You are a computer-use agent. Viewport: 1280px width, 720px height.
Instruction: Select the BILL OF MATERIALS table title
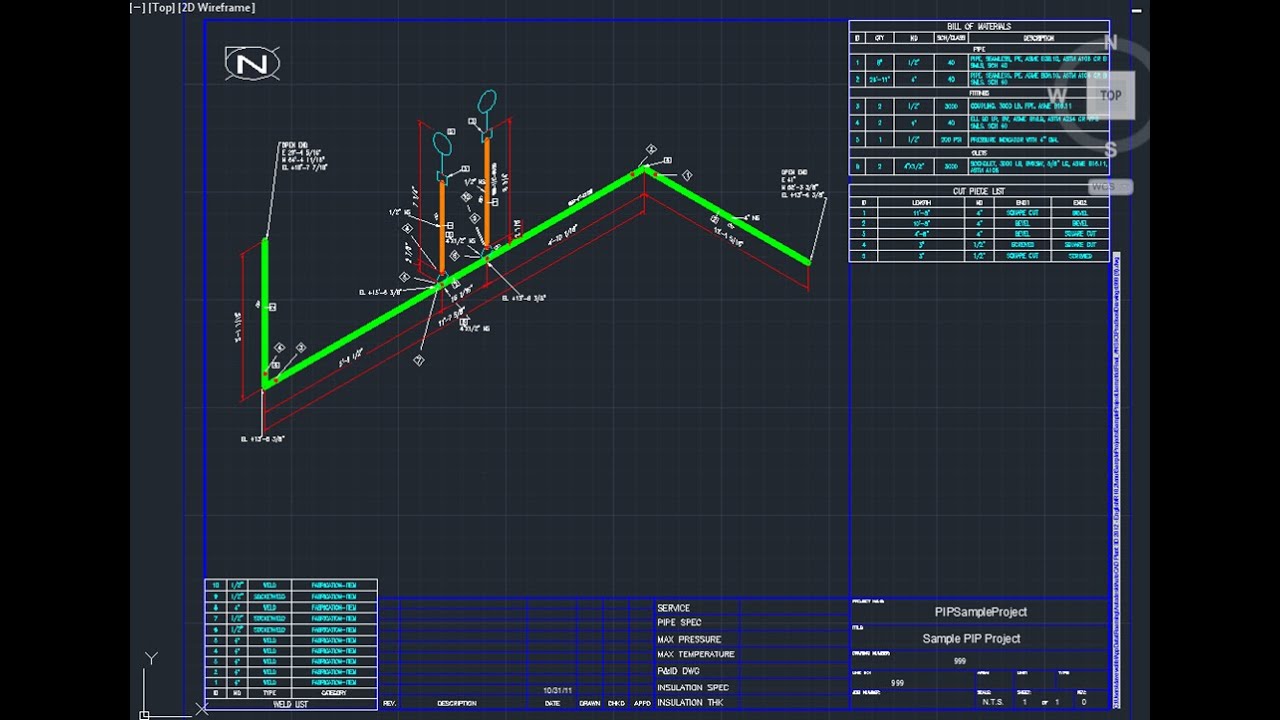click(x=979, y=27)
